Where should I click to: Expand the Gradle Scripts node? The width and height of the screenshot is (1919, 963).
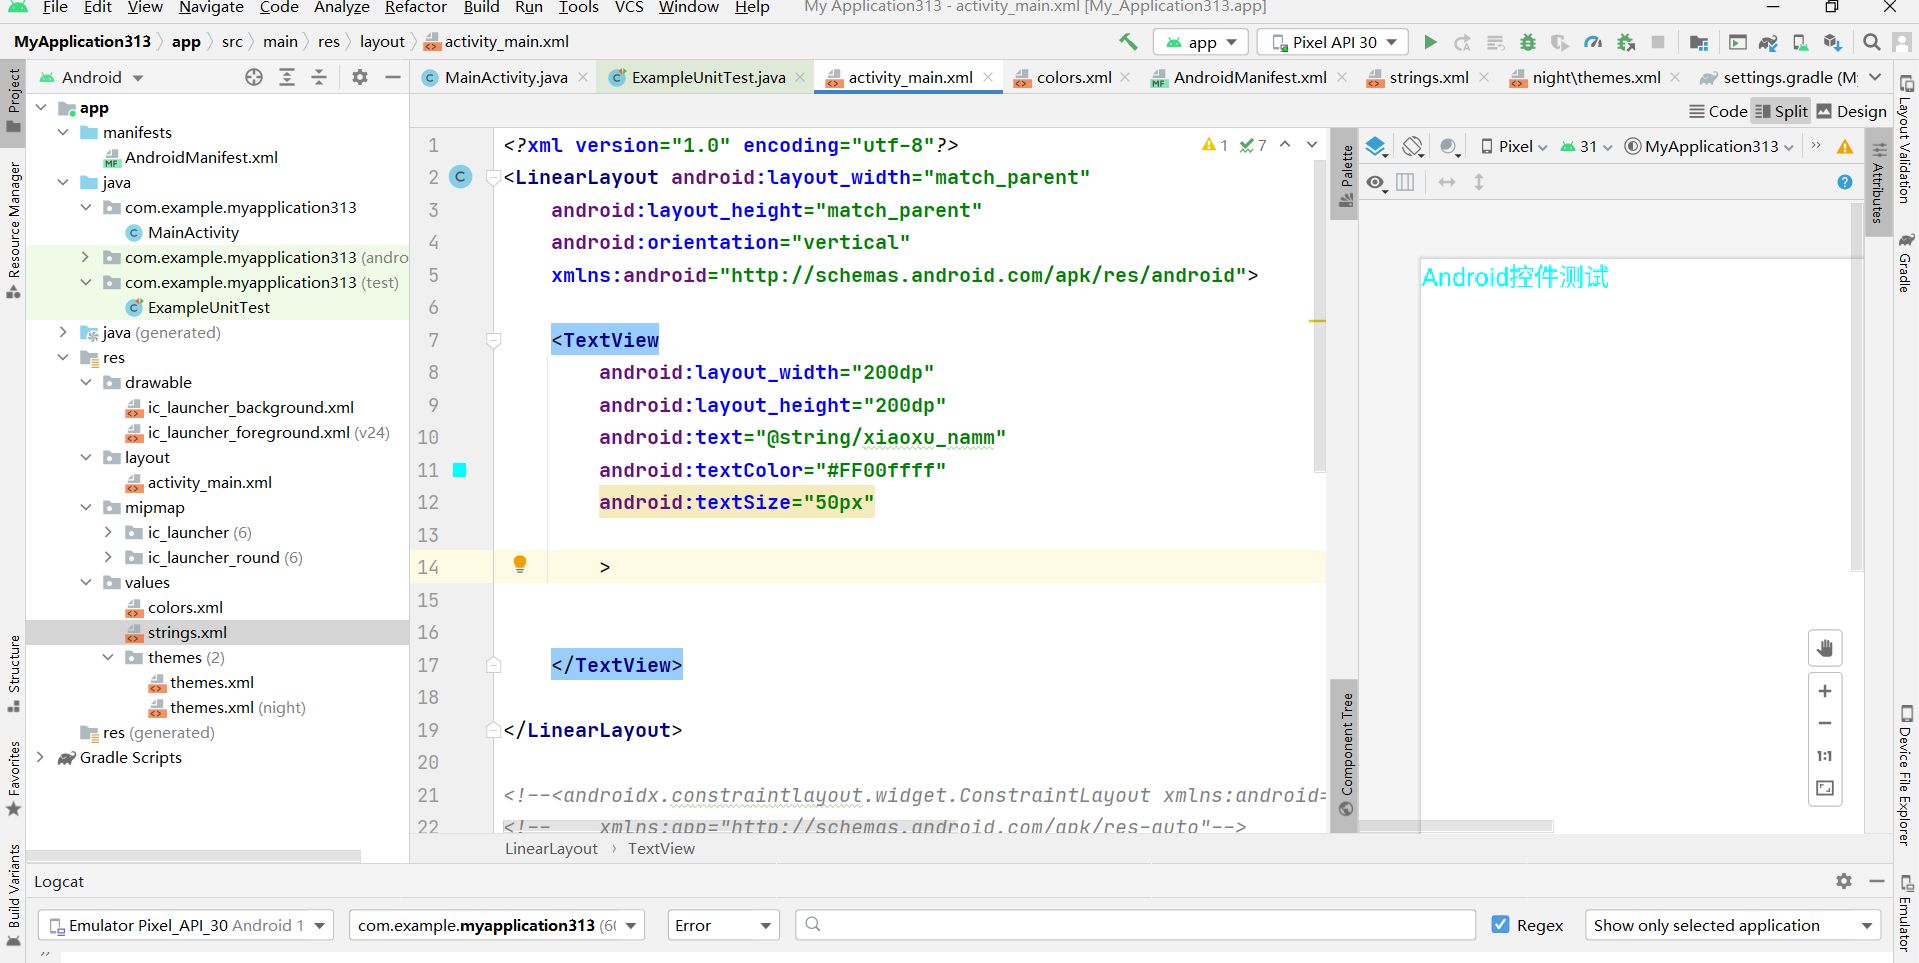40,757
